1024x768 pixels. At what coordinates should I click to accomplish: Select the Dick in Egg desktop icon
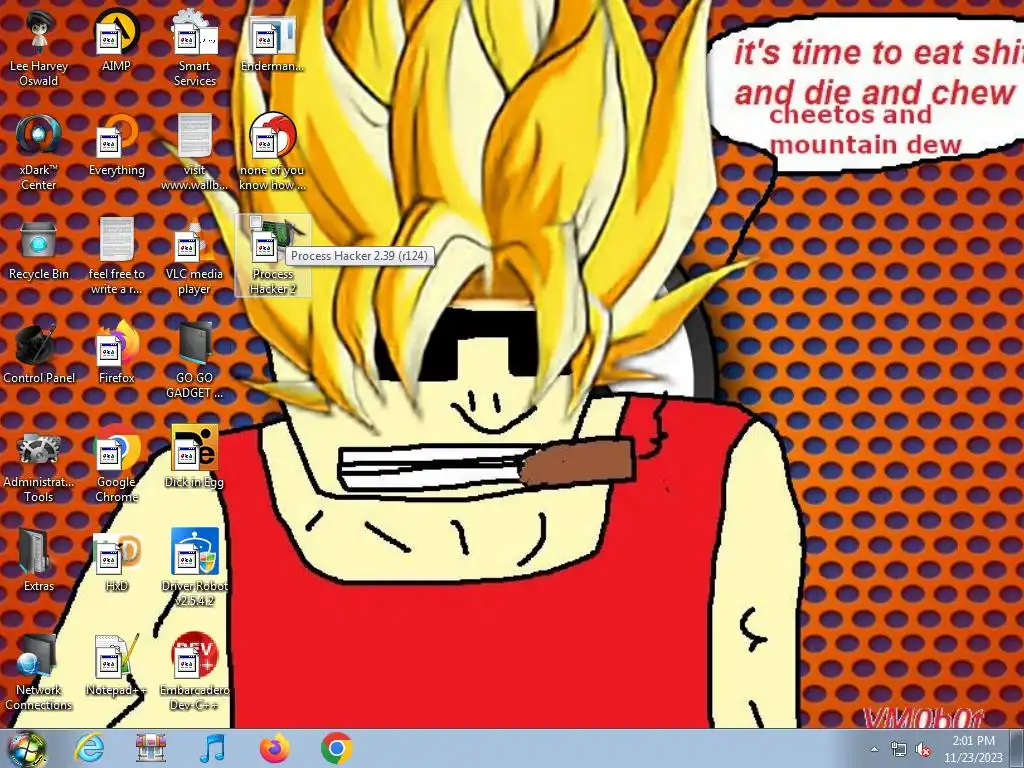coord(195,457)
